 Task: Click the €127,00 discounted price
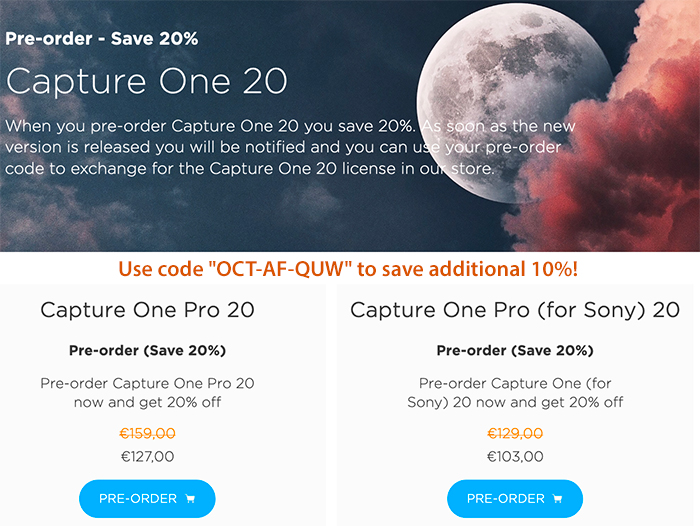coord(147,456)
